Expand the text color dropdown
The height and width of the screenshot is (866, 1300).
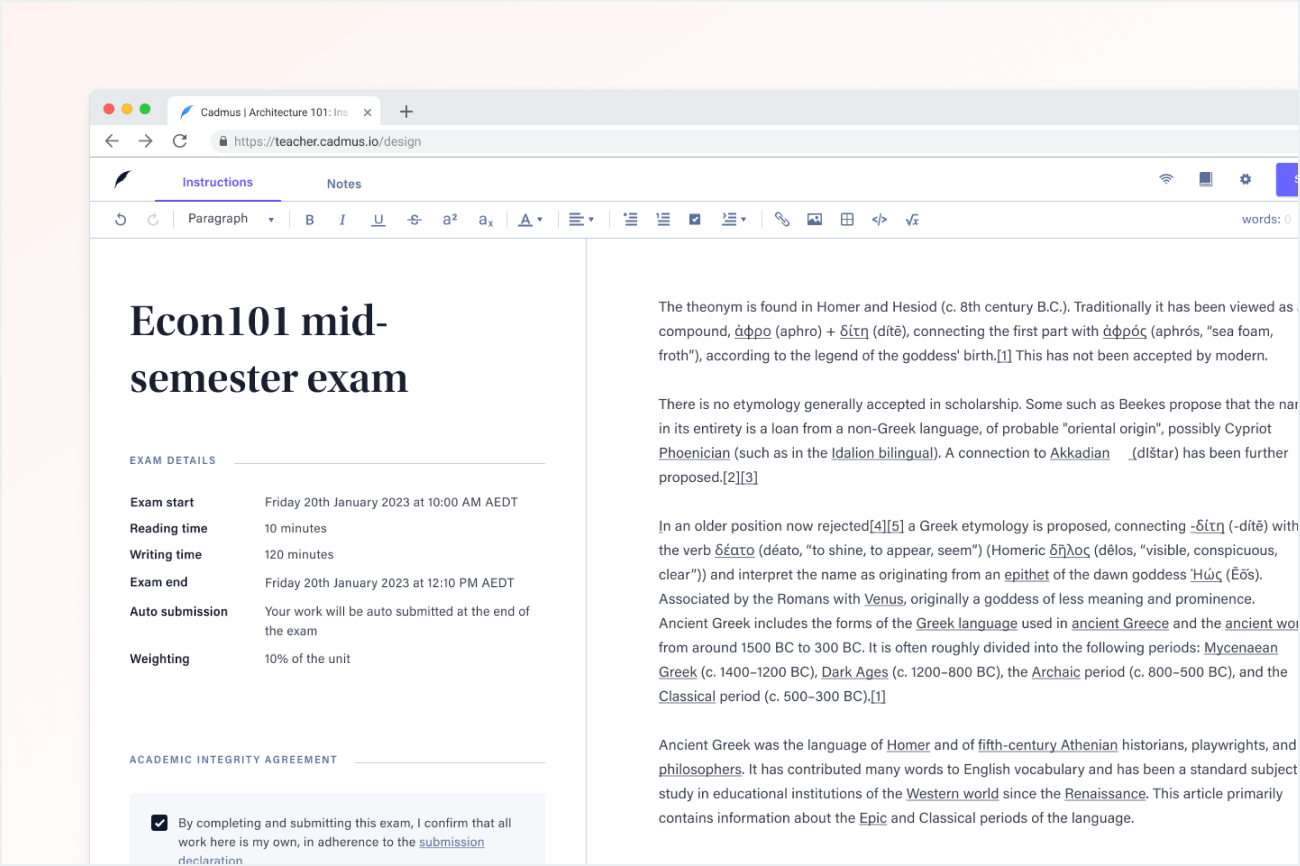tap(530, 220)
